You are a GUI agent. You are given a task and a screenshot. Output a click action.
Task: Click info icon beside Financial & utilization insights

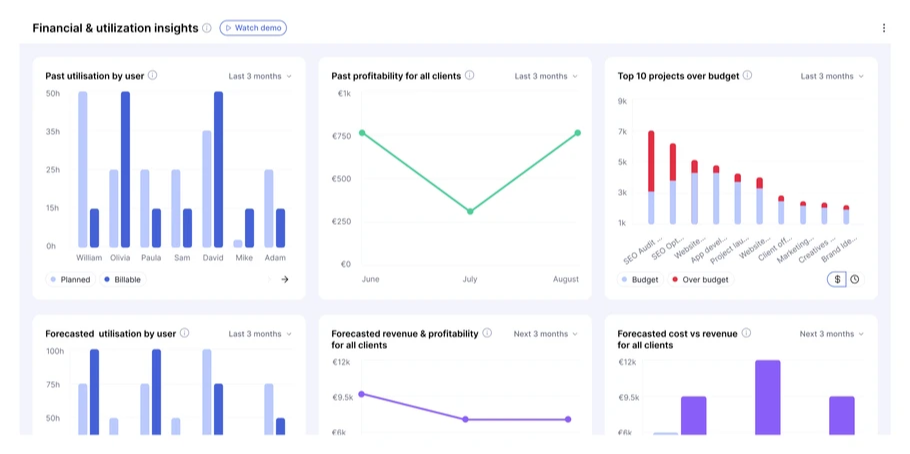207,28
